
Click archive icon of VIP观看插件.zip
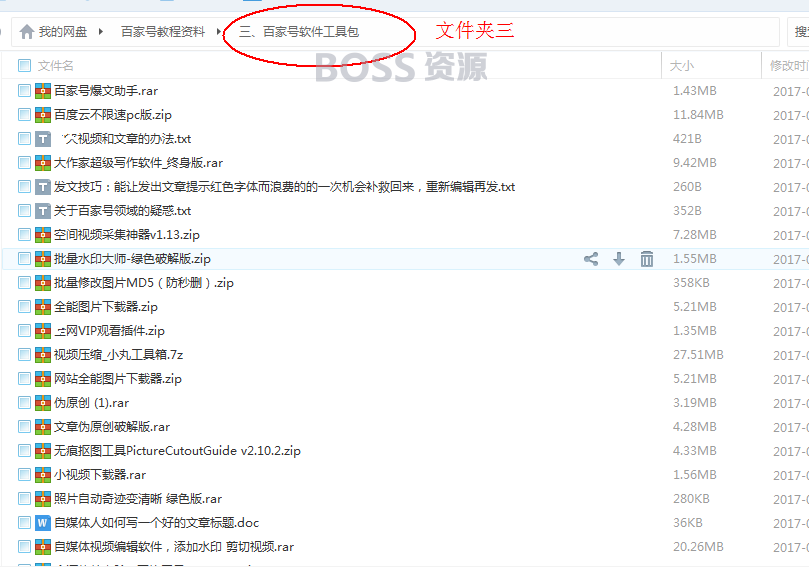point(43,331)
